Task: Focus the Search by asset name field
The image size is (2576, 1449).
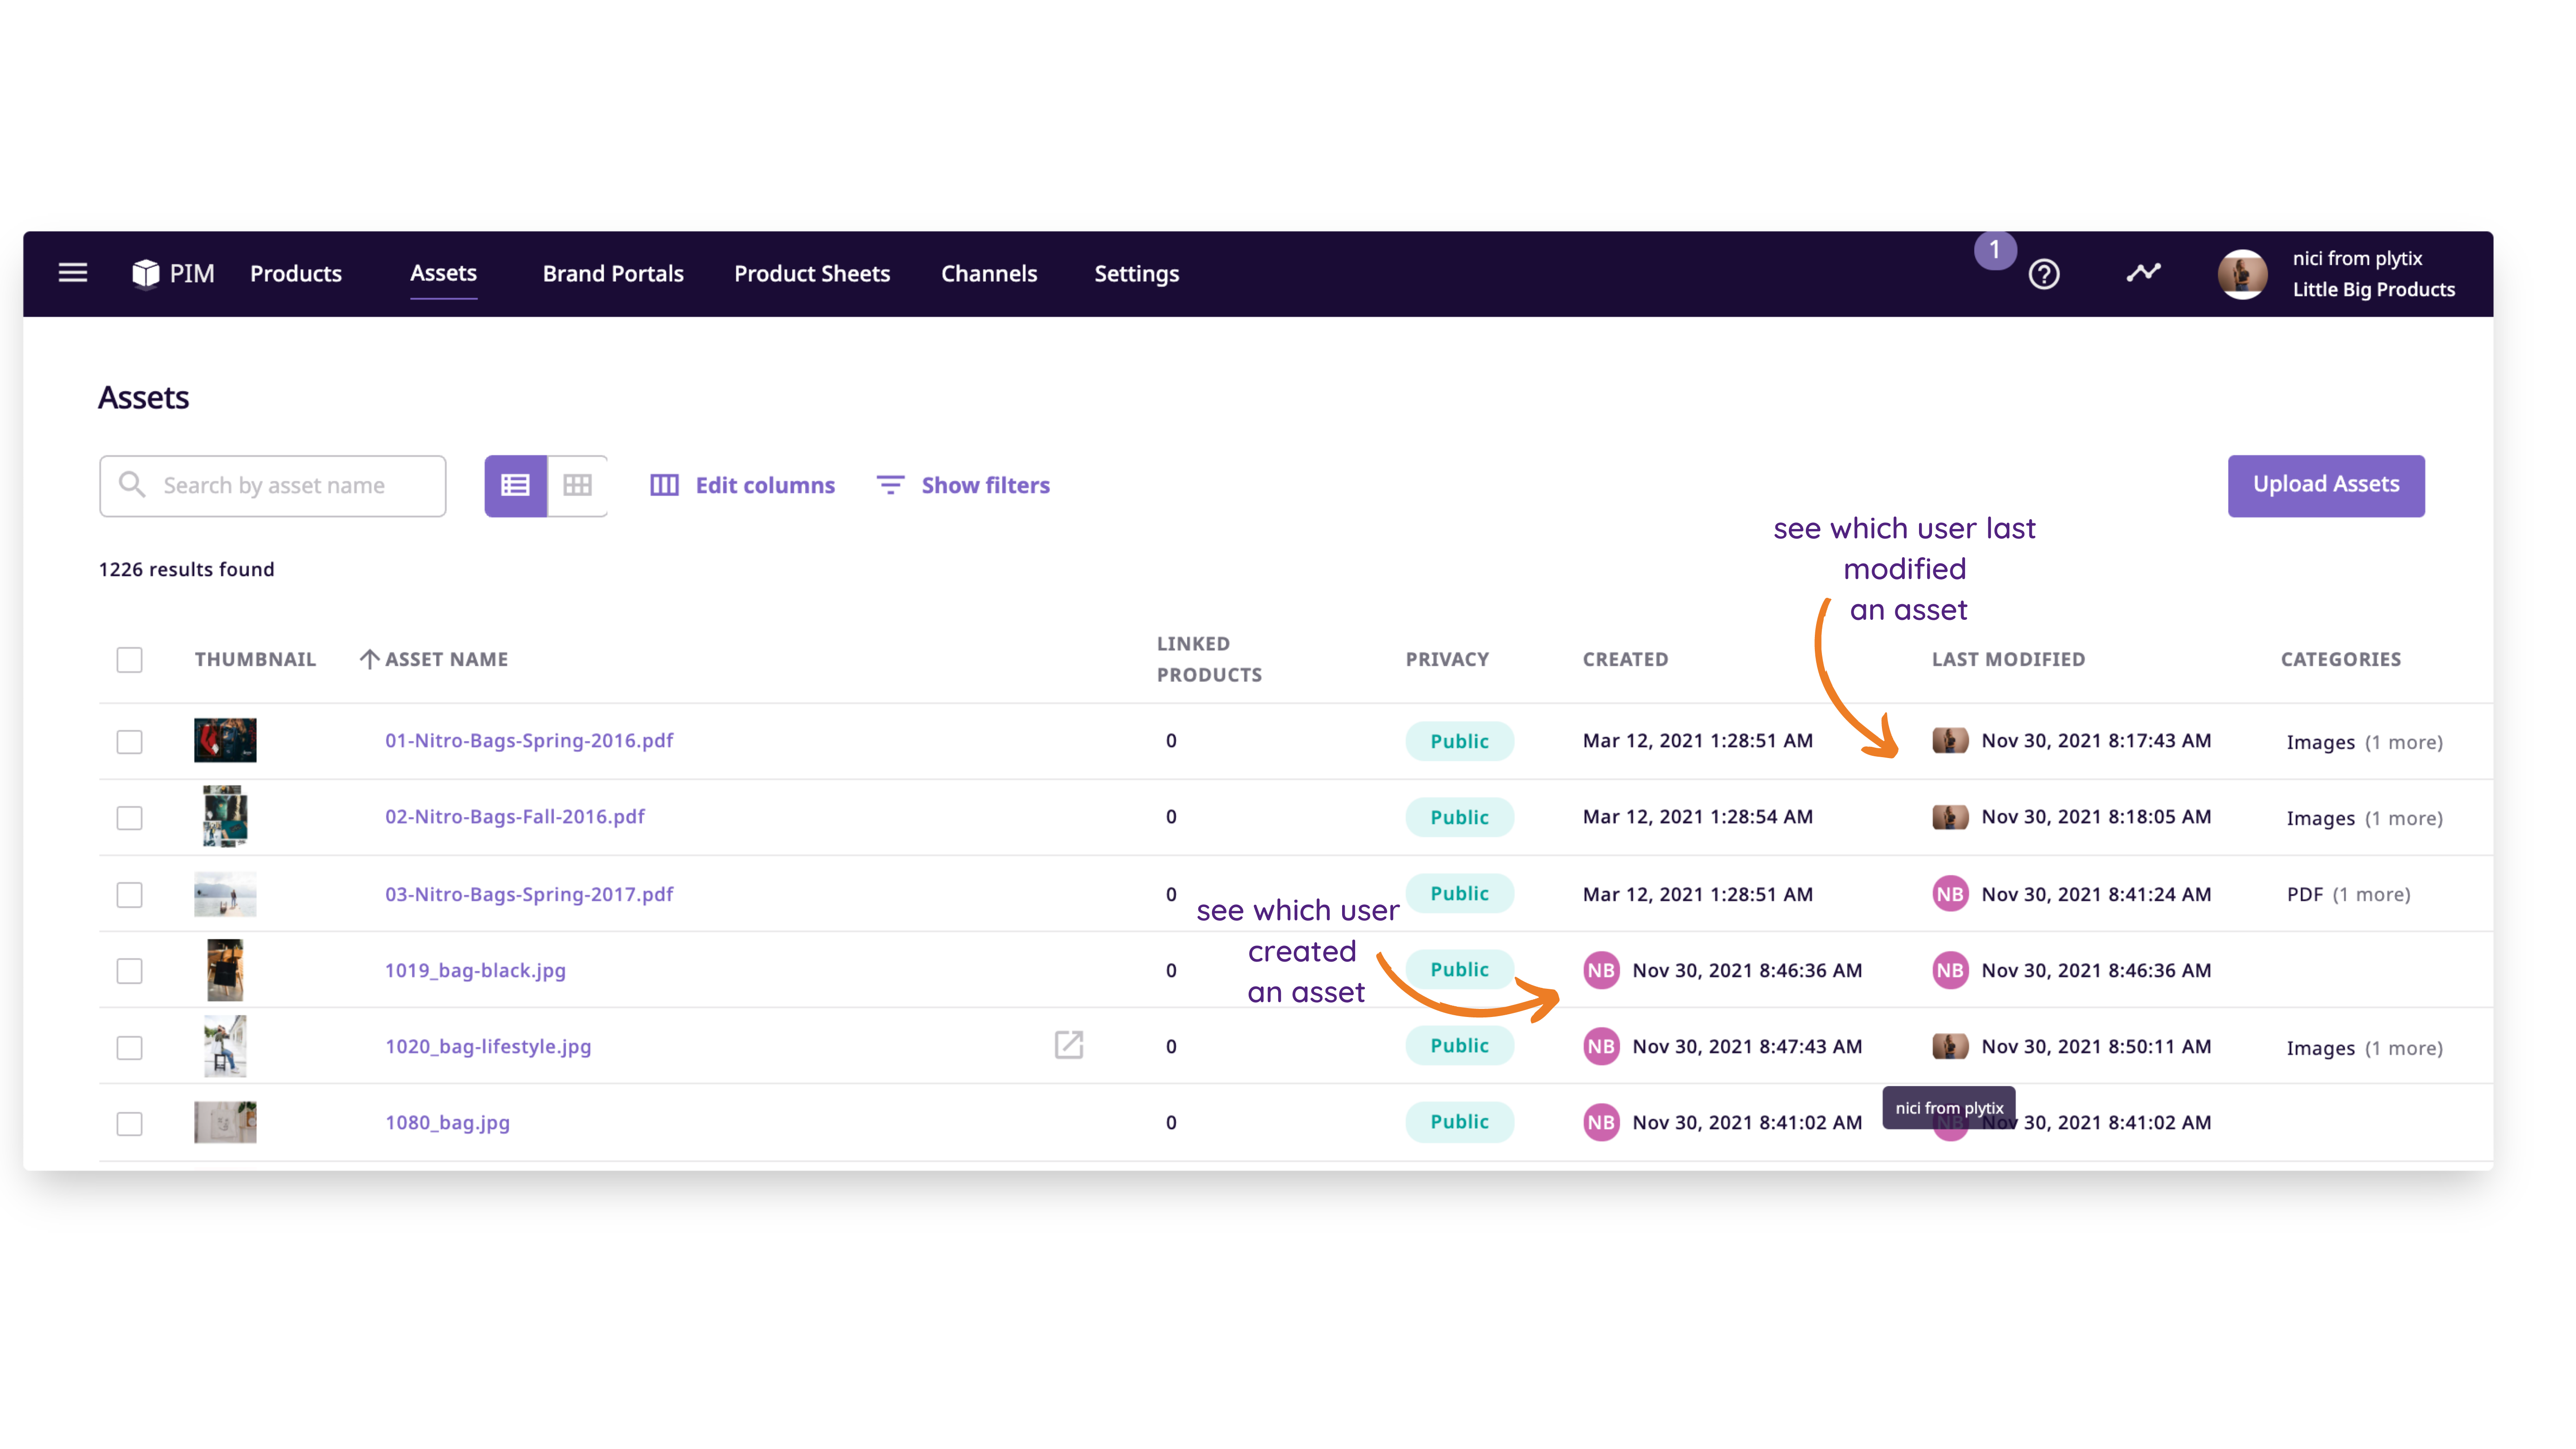Action: (272, 486)
